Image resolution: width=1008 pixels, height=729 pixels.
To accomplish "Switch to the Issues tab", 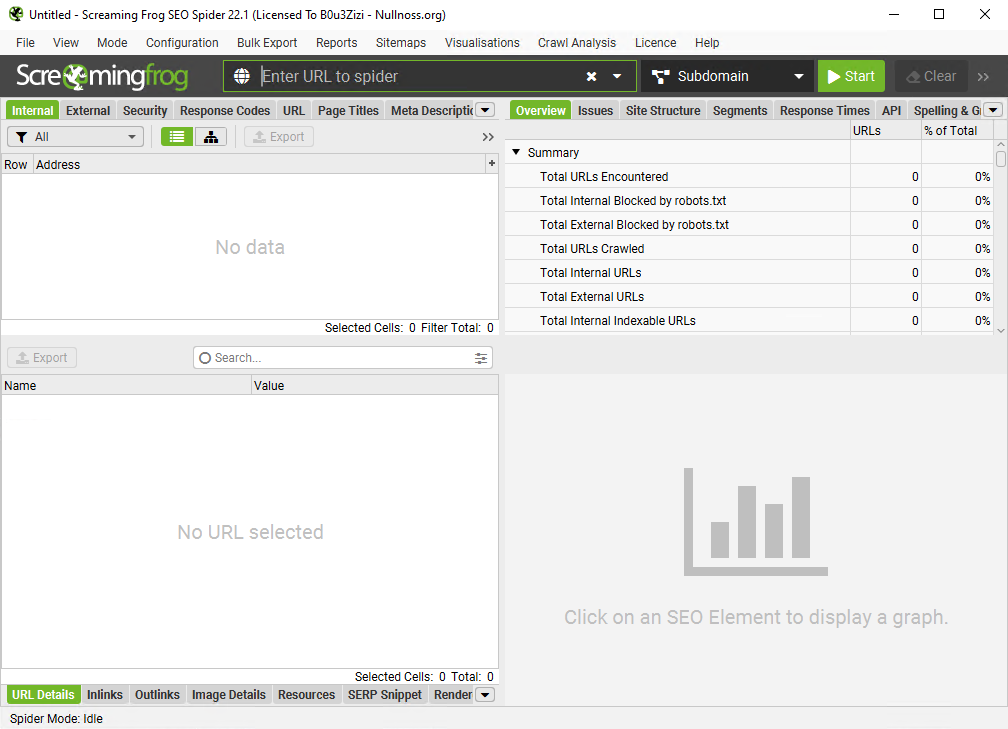I will (595, 110).
